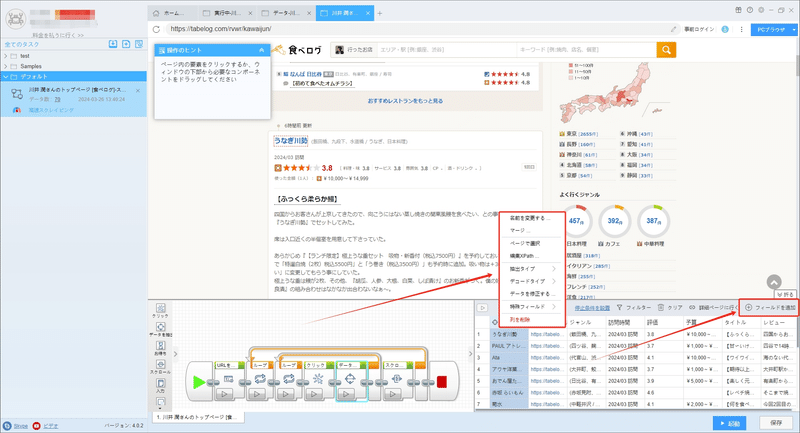Viewport: 800px width, 433px height.
Task: Click the うなぎ川勢 restaurant link on the page
Action: click(x=291, y=140)
